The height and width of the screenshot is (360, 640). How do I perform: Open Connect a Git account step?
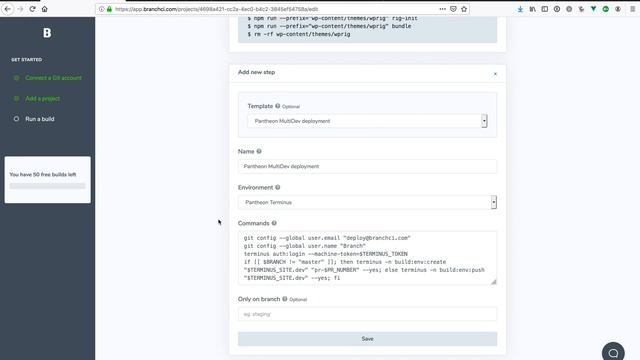point(53,78)
